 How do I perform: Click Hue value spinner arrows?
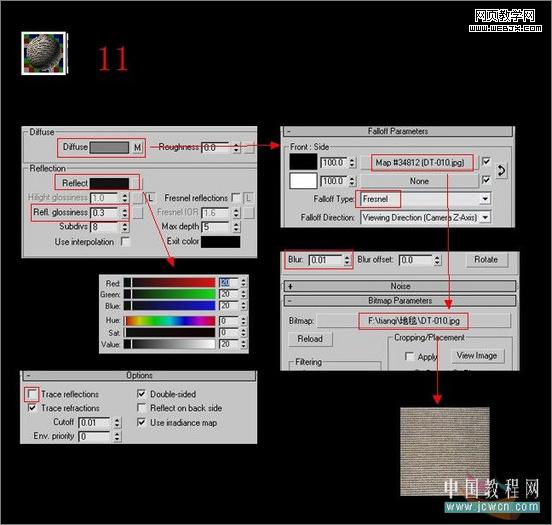(243, 321)
